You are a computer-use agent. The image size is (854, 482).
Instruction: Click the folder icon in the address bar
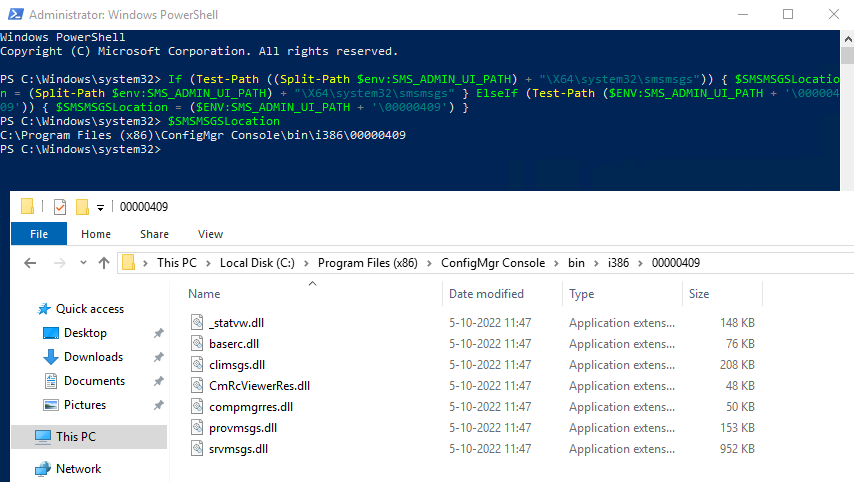click(x=129, y=263)
